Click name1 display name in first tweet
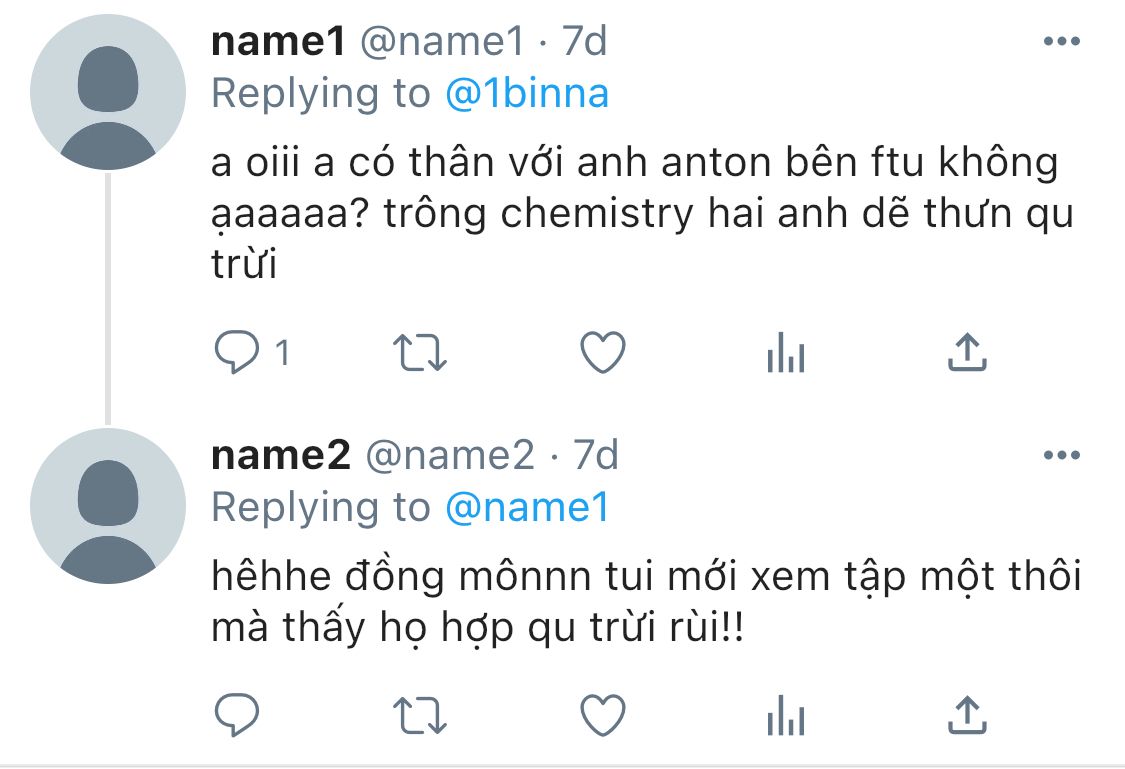1125x769 pixels. (278, 42)
